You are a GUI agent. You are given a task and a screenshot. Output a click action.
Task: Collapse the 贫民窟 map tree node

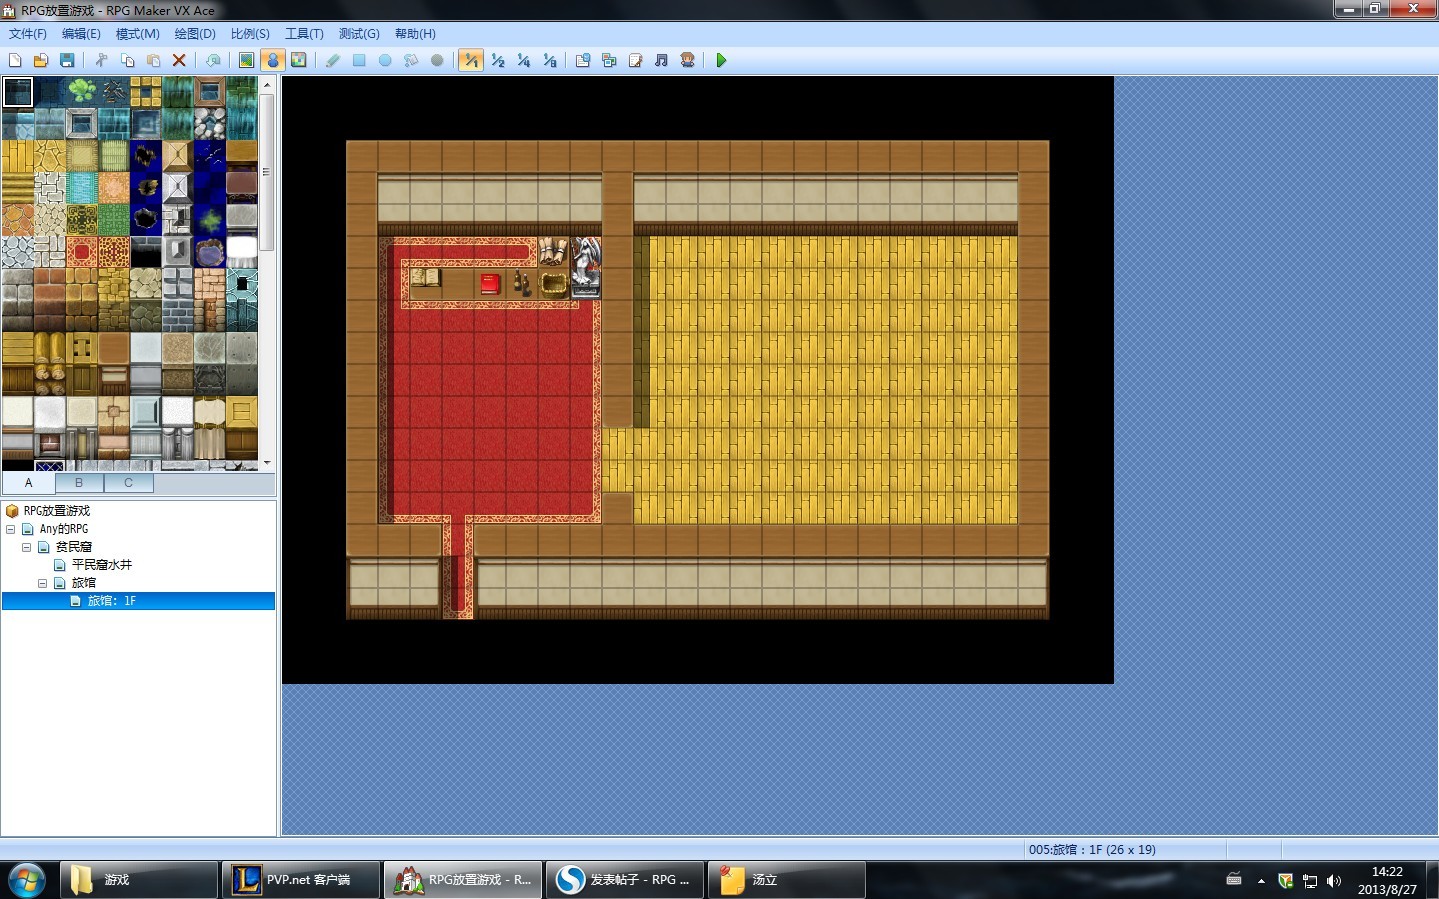pyautogui.click(x=26, y=547)
